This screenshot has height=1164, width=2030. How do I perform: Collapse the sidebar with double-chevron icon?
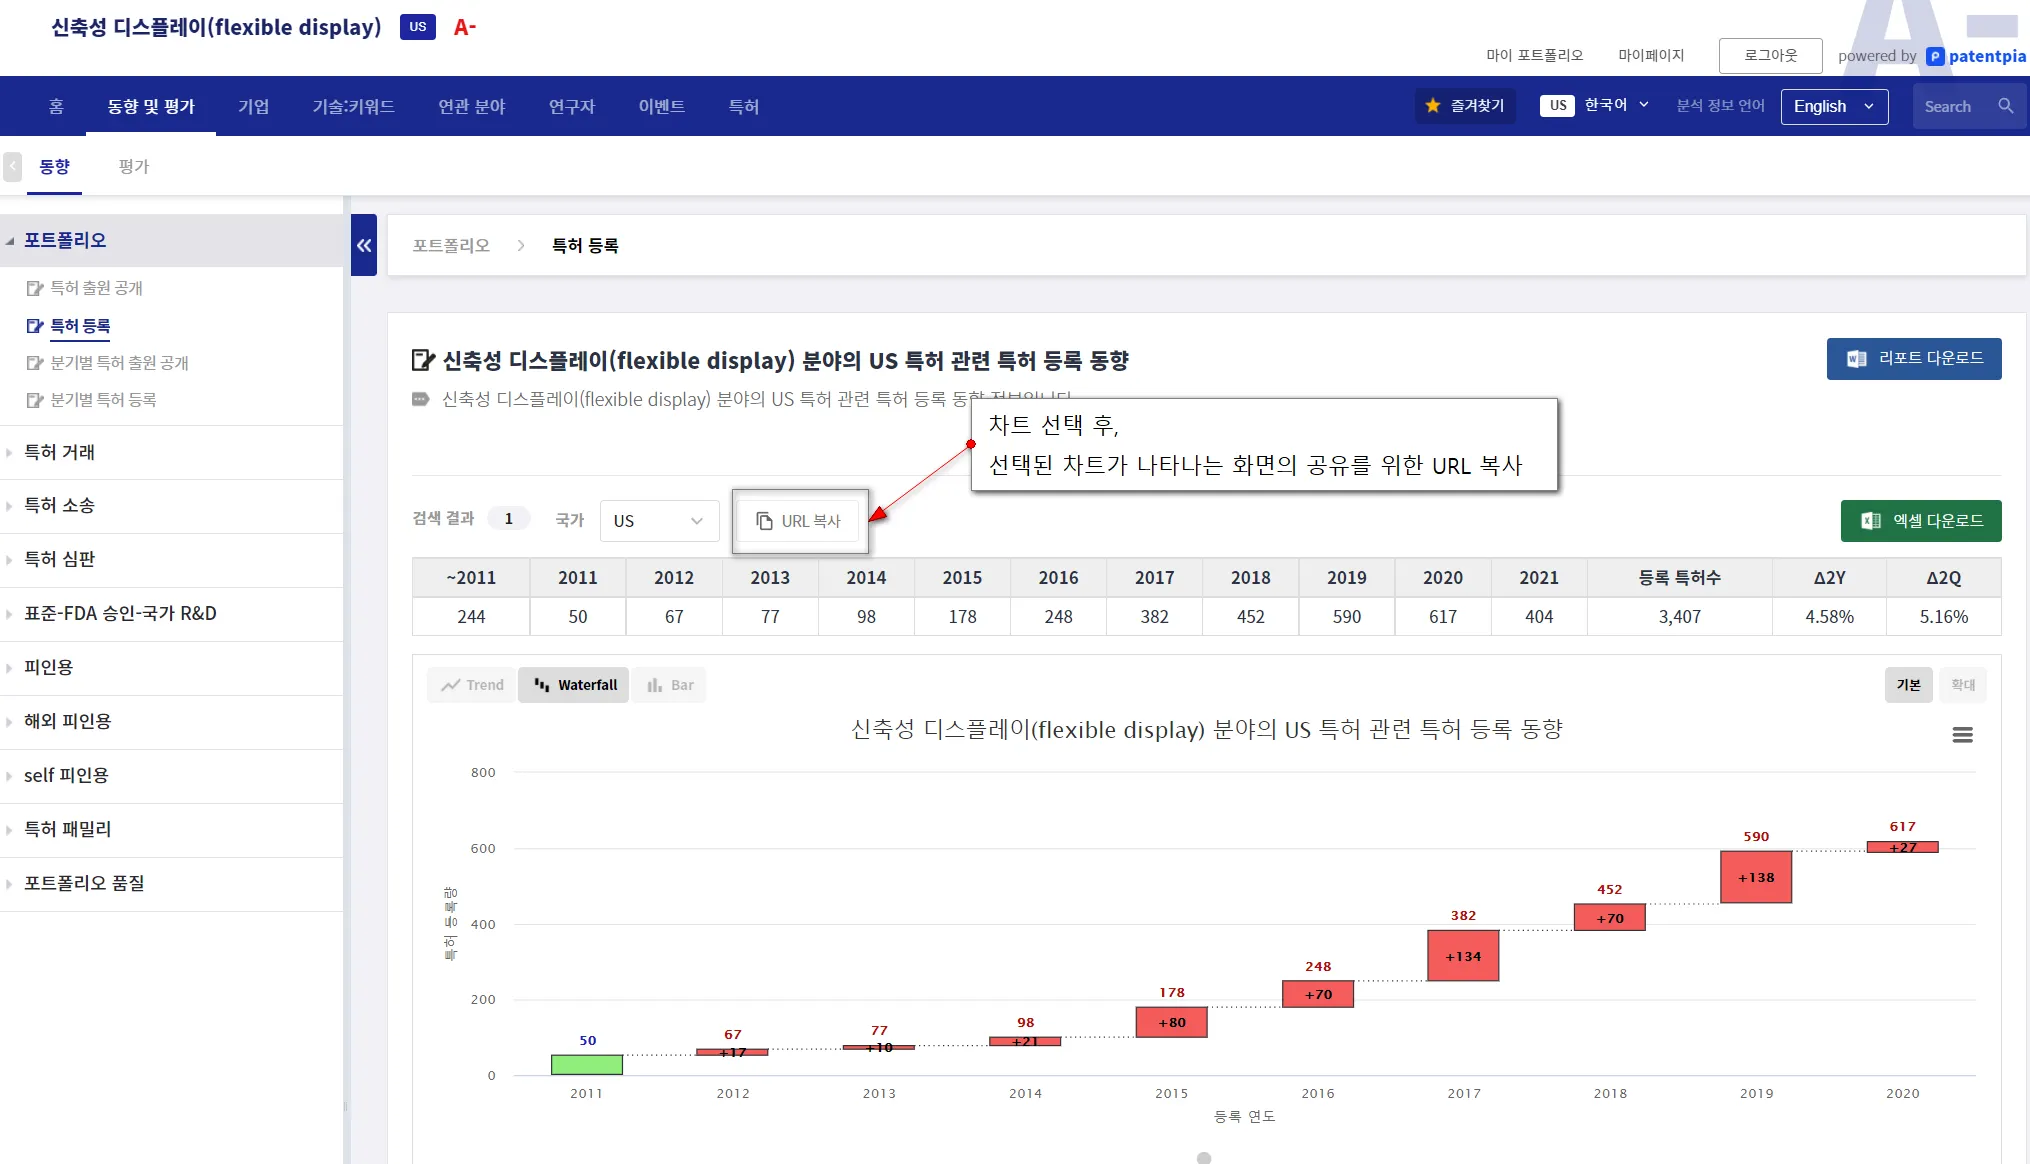click(364, 245)
